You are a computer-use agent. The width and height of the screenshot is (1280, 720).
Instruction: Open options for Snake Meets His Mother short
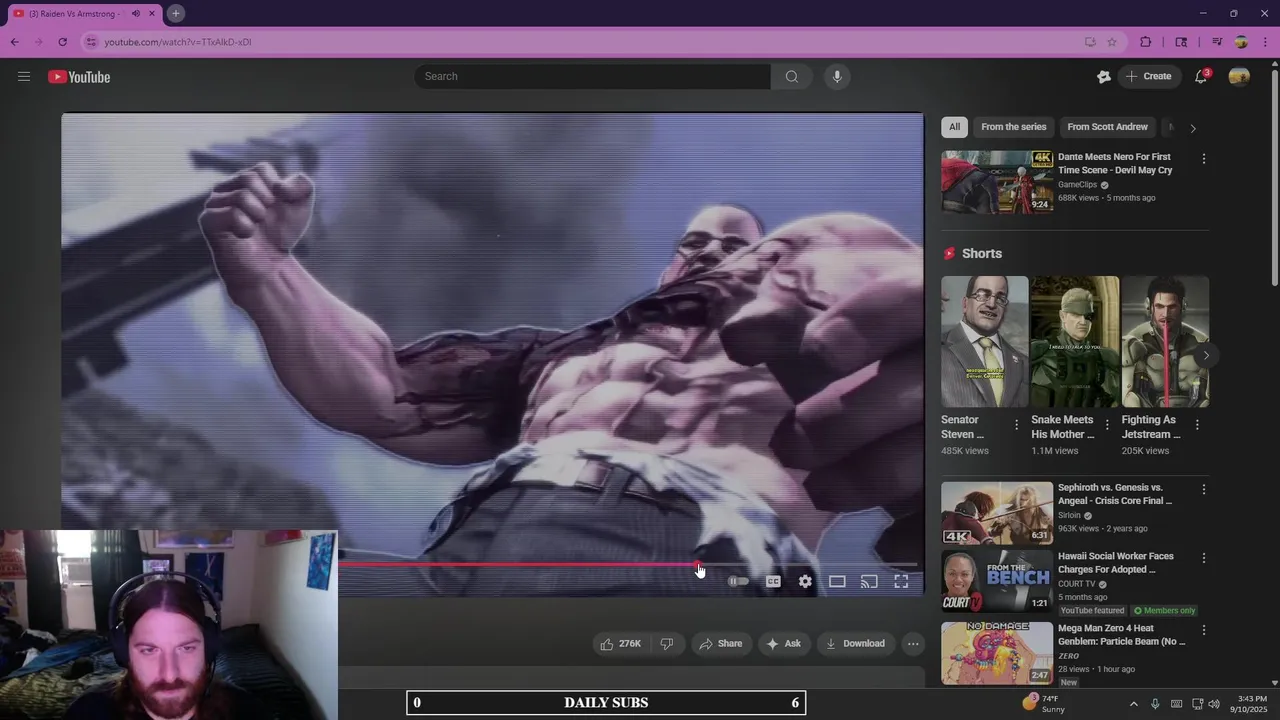tap(1106, 425)
